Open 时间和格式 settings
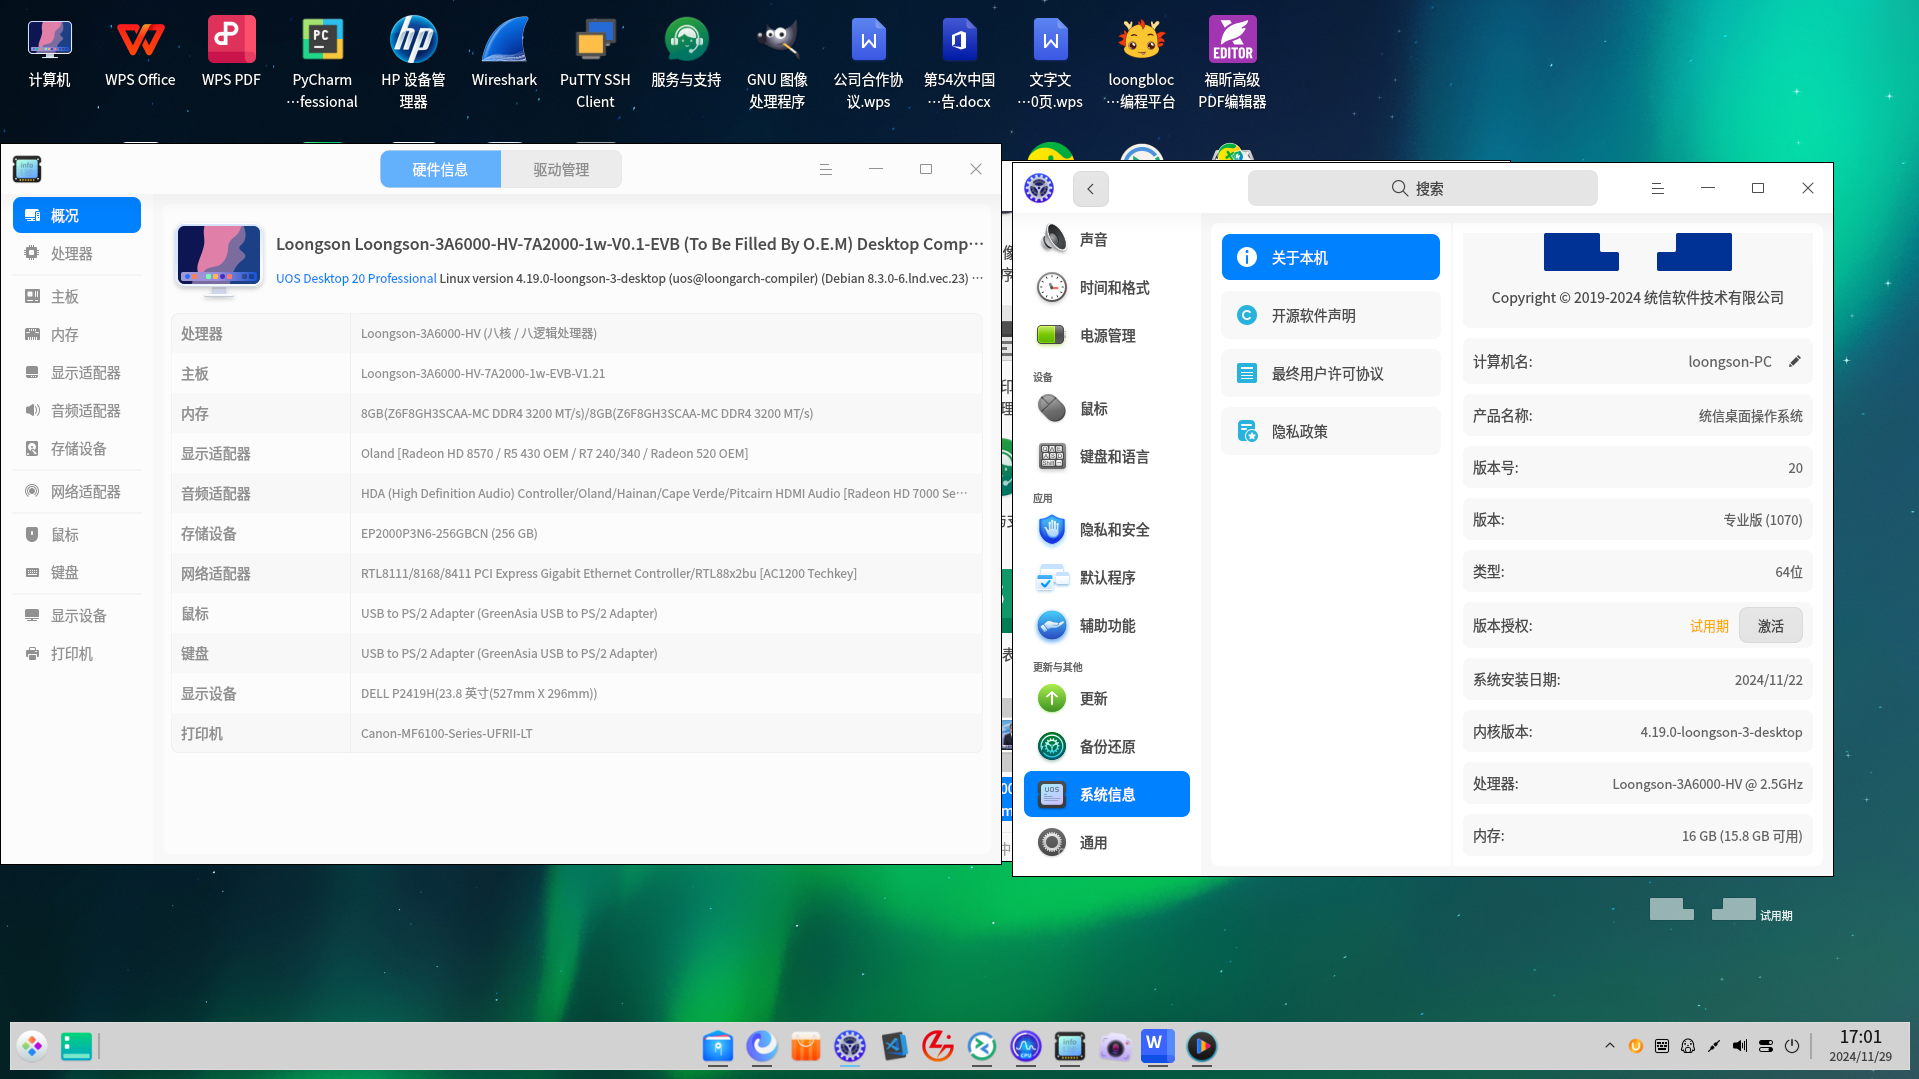The height and width of the screenshot is (1079, 1919). click(1107, 287)
